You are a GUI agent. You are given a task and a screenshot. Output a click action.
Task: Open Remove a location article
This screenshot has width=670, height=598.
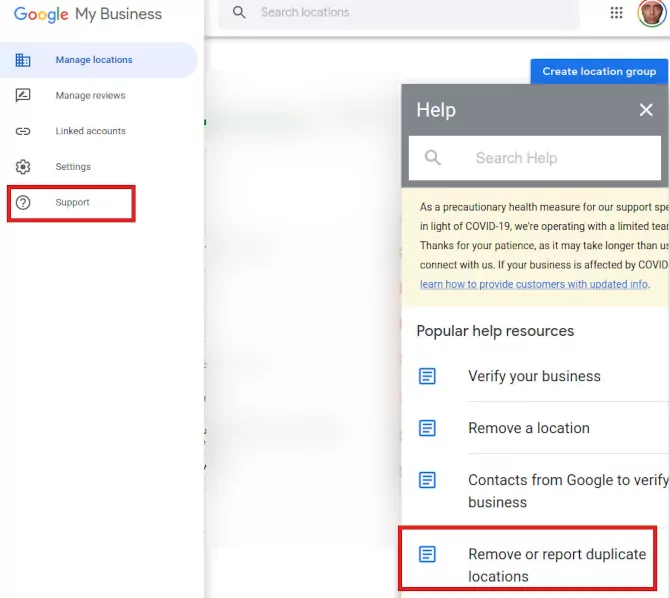(529, 428)
